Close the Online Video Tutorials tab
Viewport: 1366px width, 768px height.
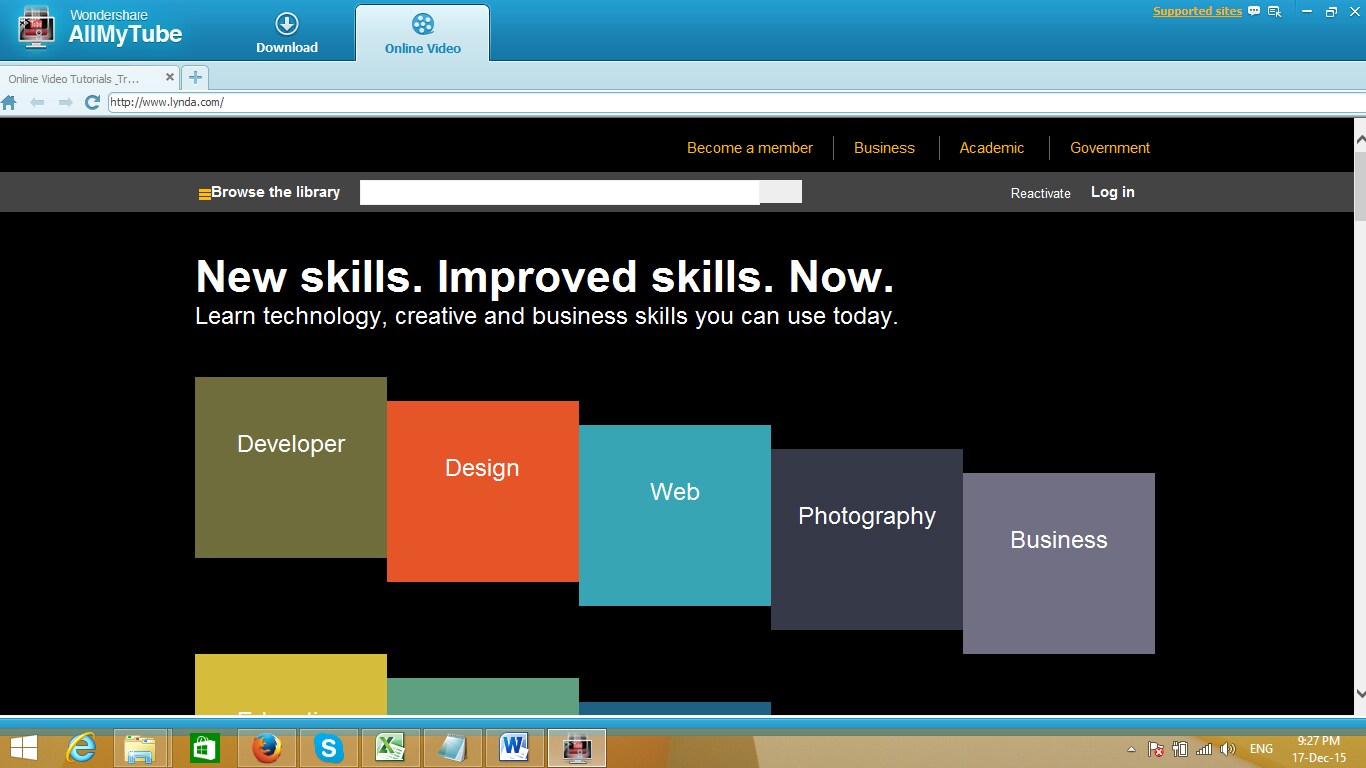[170, 77]
